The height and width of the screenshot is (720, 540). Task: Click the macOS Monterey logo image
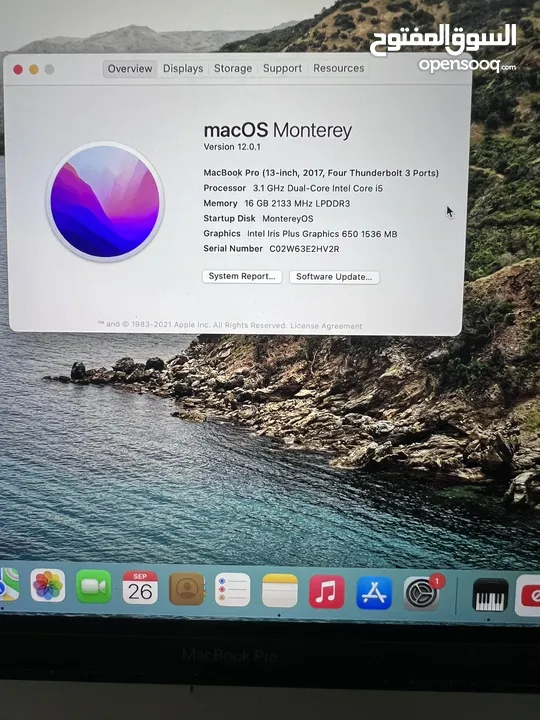click(105, 201)
